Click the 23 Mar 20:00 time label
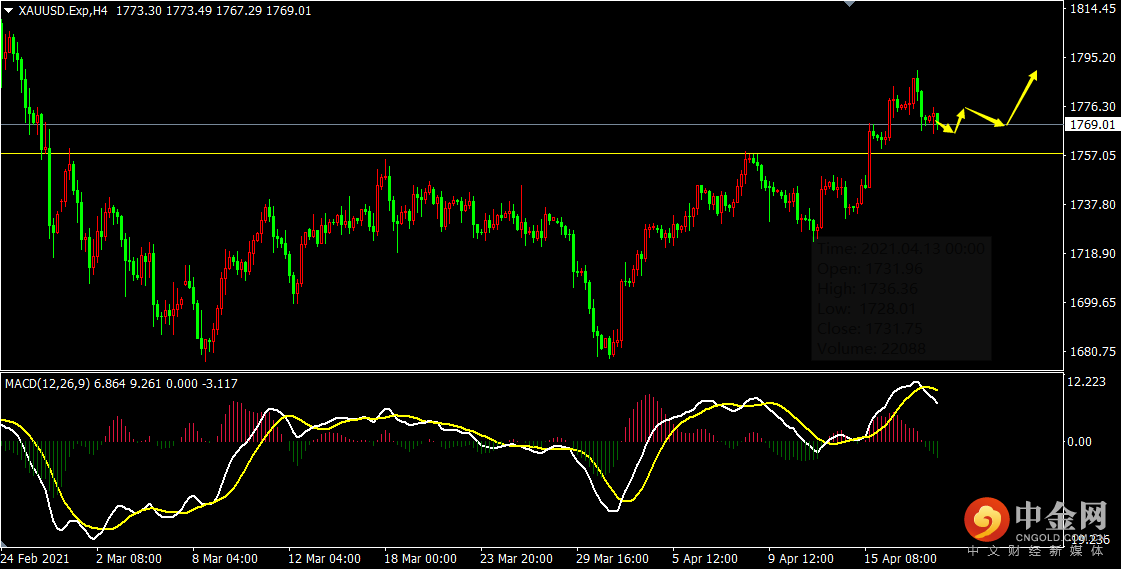 pyautogui.click(x=517, y=558)
